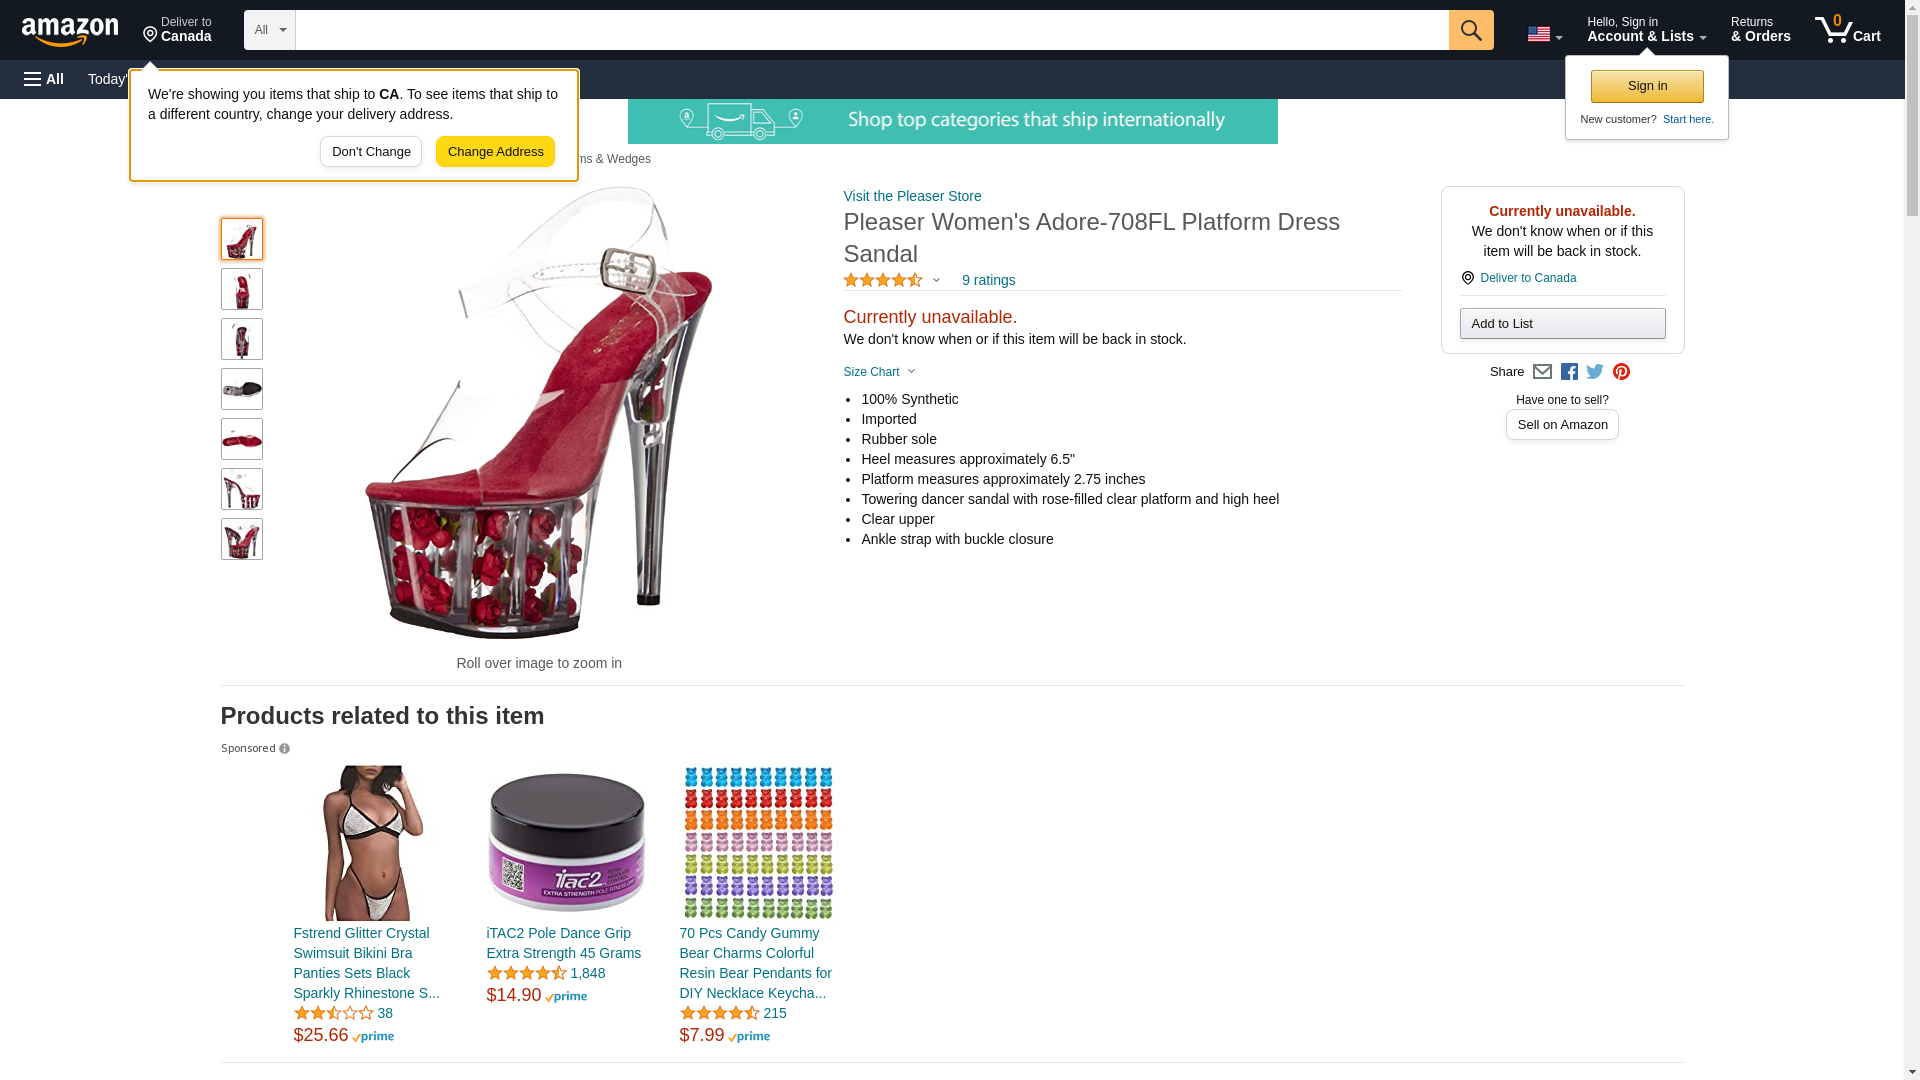
Task: Open Account & Lists menu
Action: [x=1646, y=30]
